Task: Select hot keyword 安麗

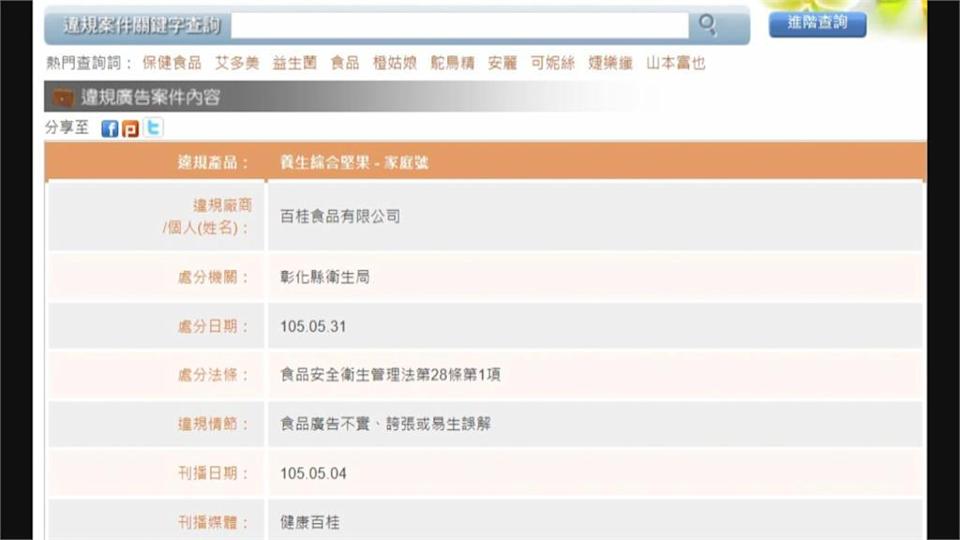Action: [503, 63]
